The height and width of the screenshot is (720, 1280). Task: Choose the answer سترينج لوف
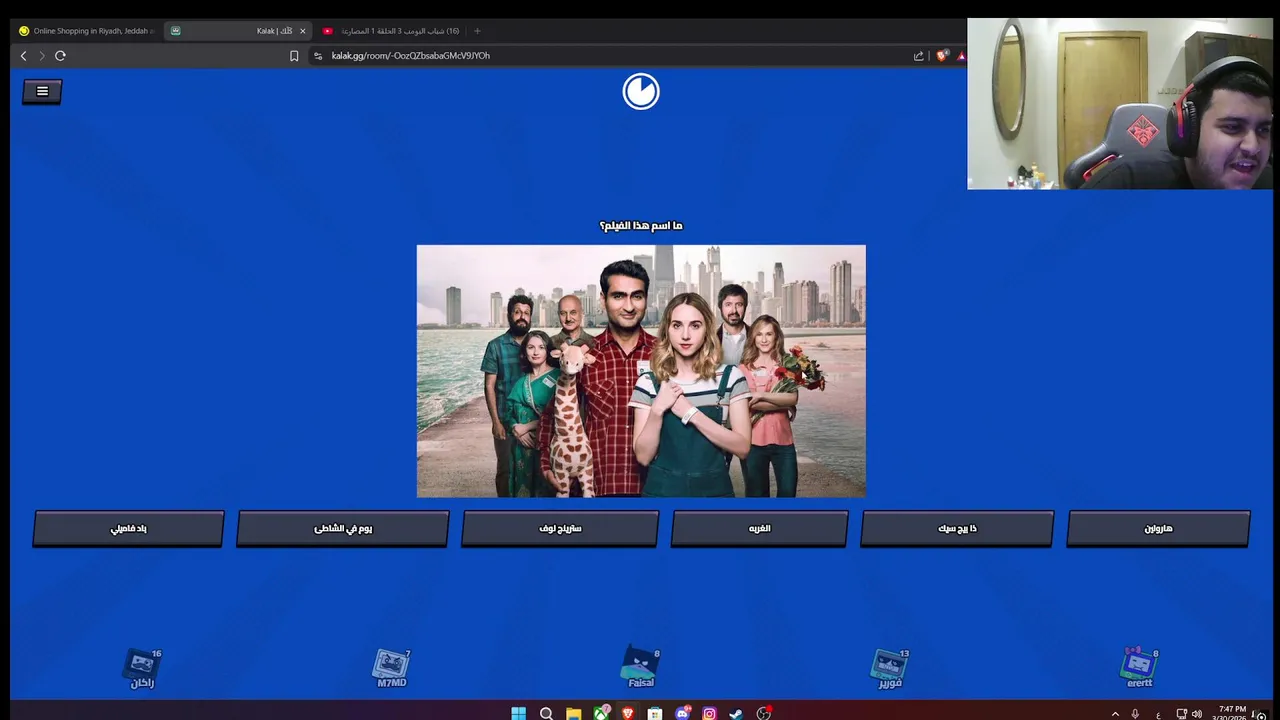click(x=560, y=529)
